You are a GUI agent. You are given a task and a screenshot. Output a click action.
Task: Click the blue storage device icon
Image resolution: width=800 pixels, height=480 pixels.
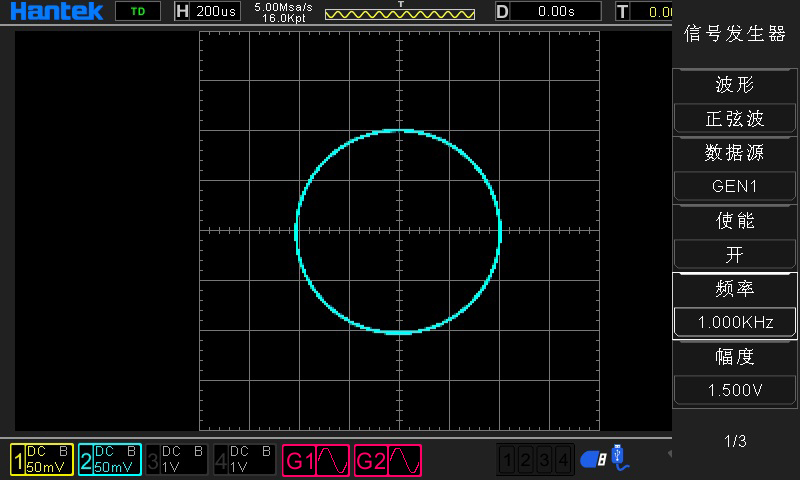coord(593,459)
